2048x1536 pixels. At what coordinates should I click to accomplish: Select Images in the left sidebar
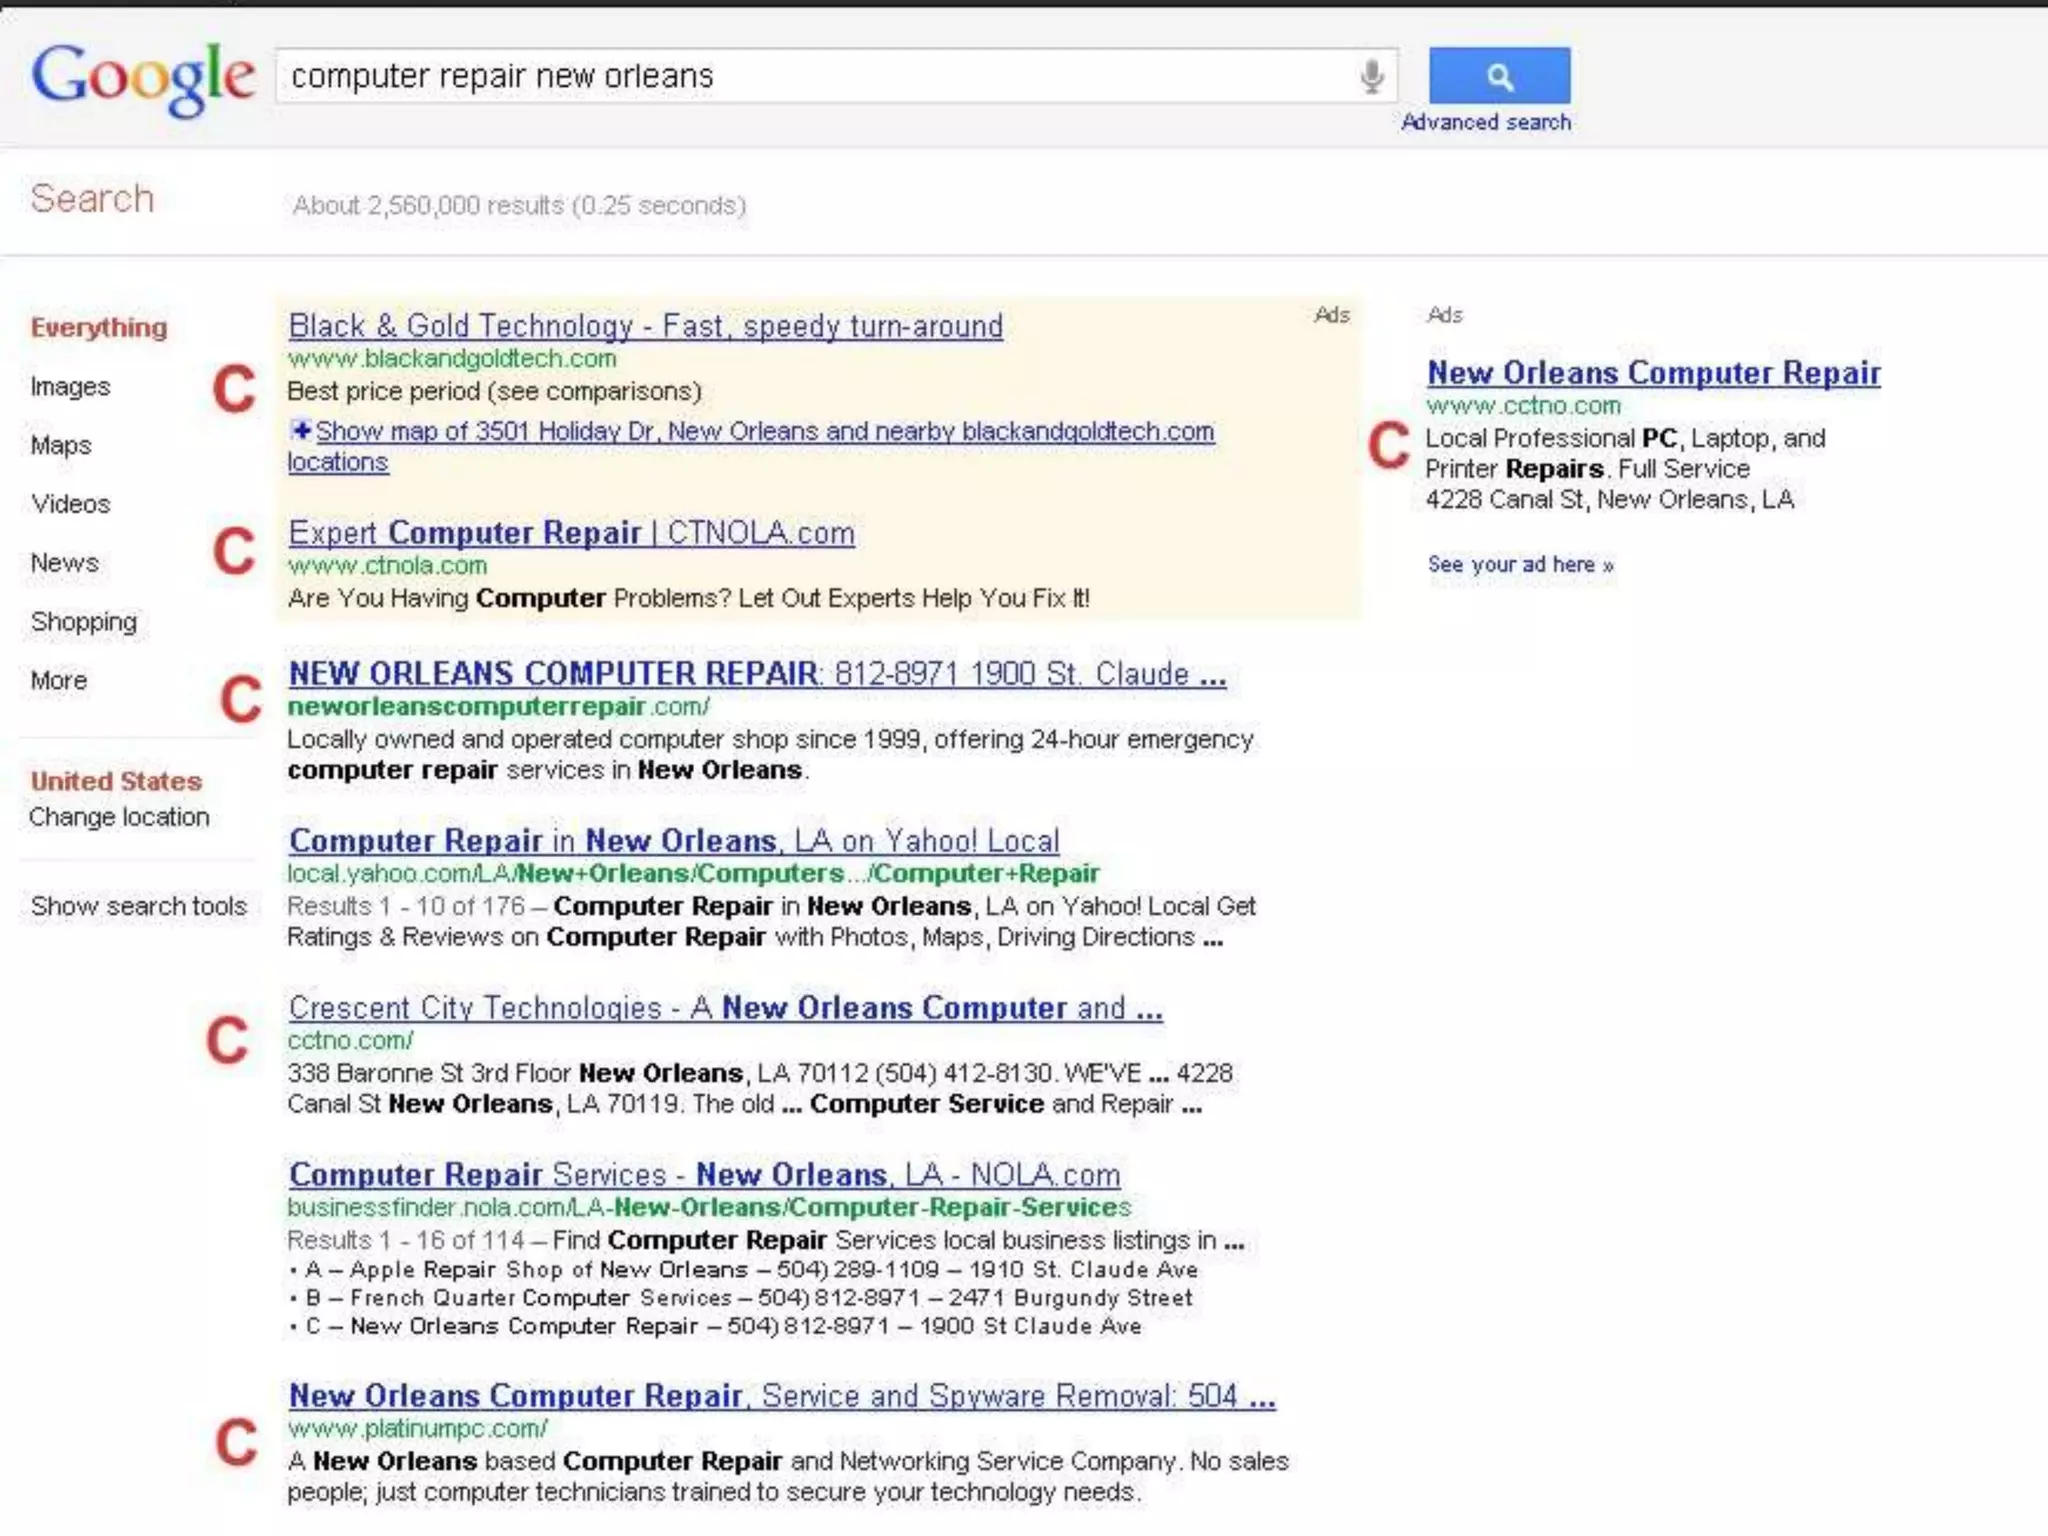point(70,387)
